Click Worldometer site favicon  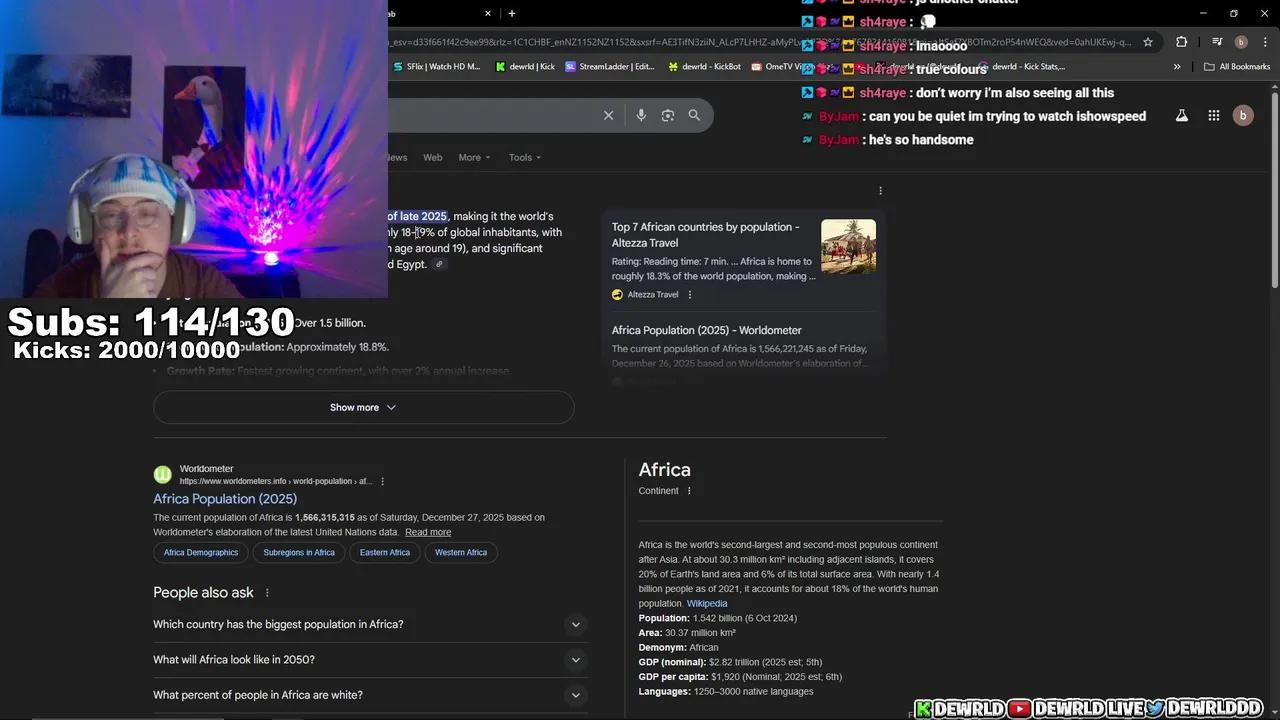tap(162, 474)
